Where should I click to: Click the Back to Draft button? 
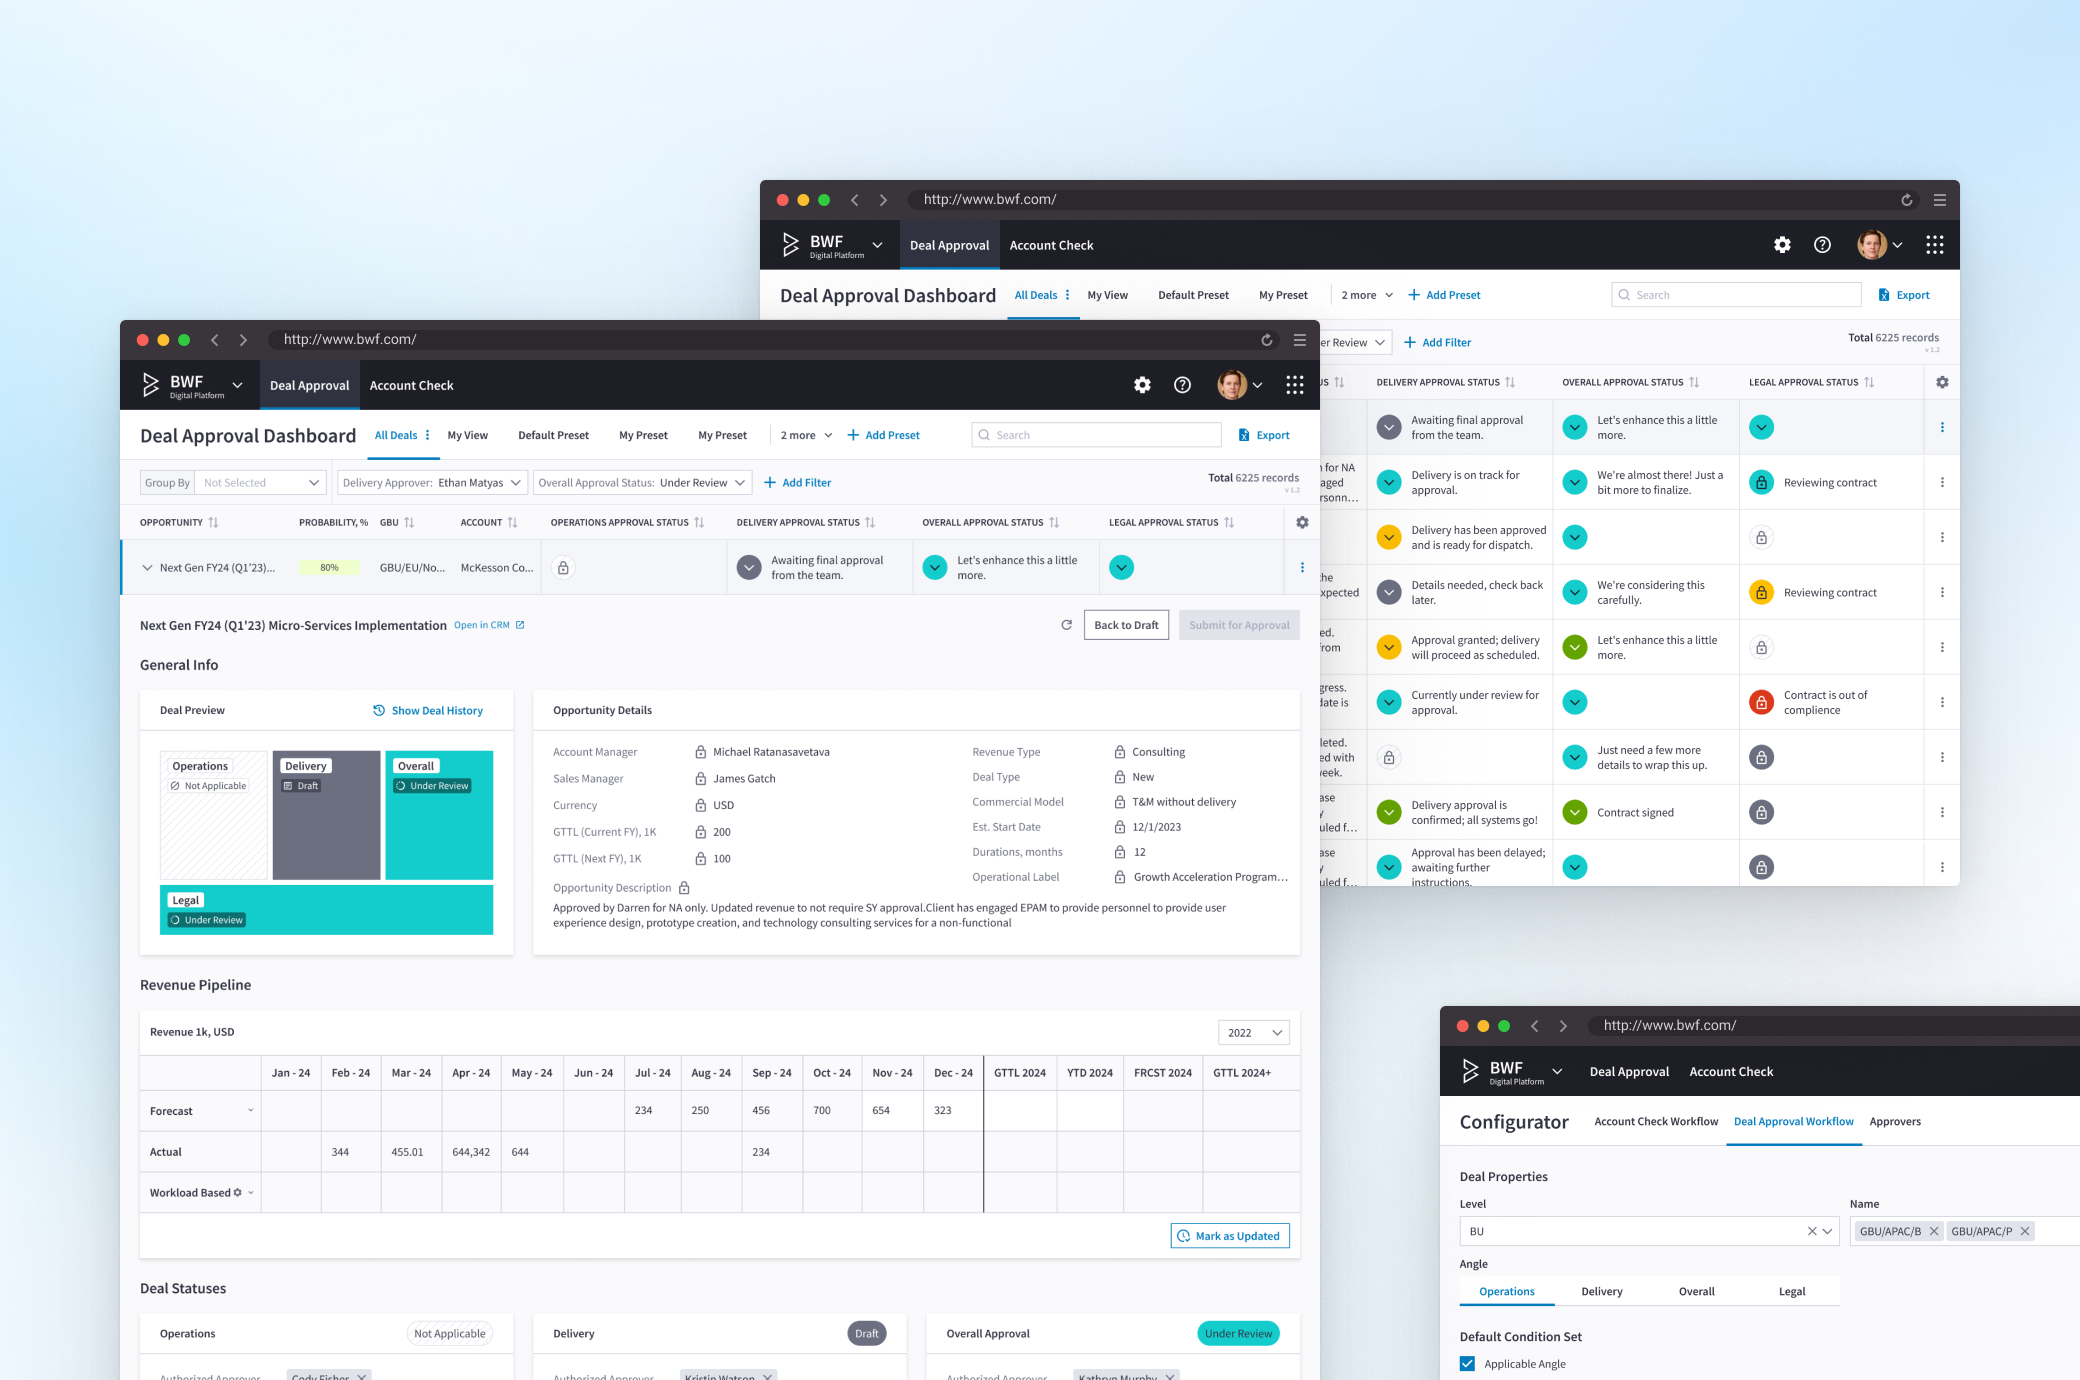click(1126, 624)
